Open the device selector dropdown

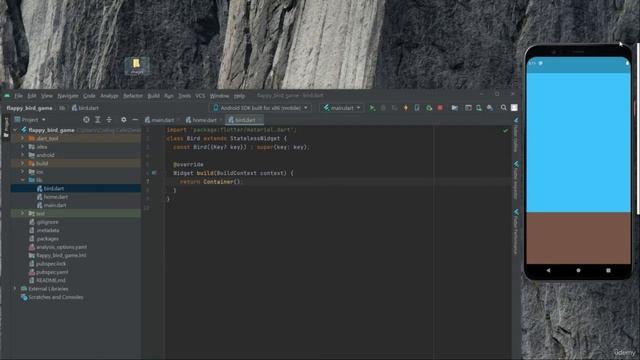pyautogui.click(x=260, y=108)
